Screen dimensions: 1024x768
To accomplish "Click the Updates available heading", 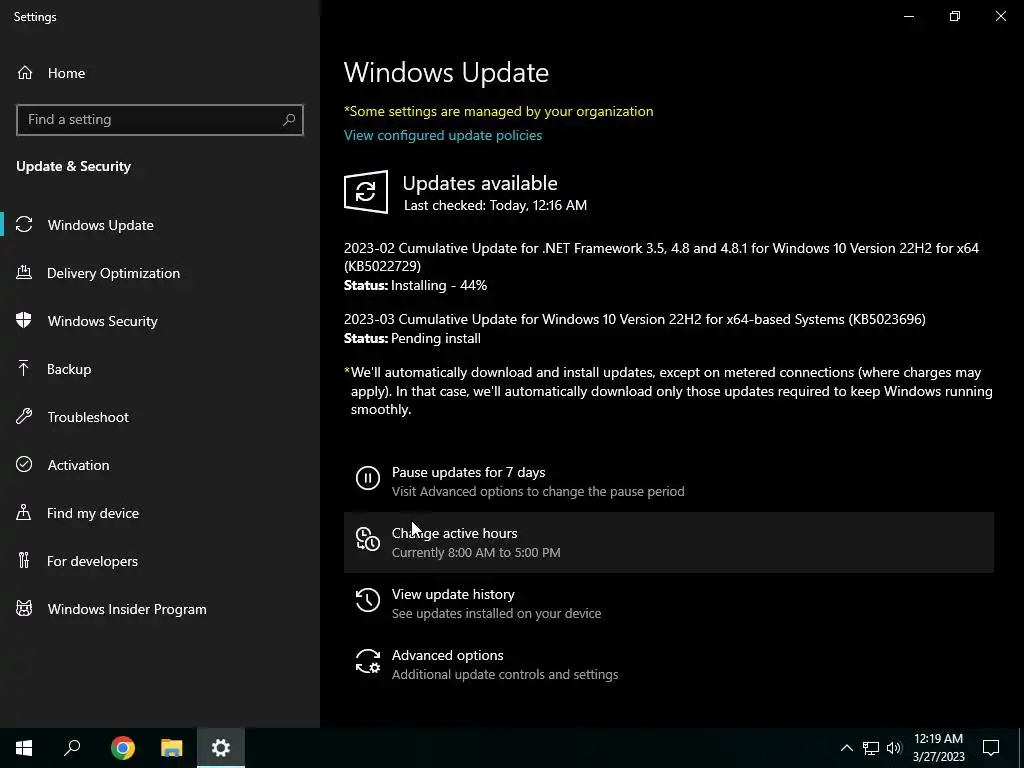I will 480,183.
